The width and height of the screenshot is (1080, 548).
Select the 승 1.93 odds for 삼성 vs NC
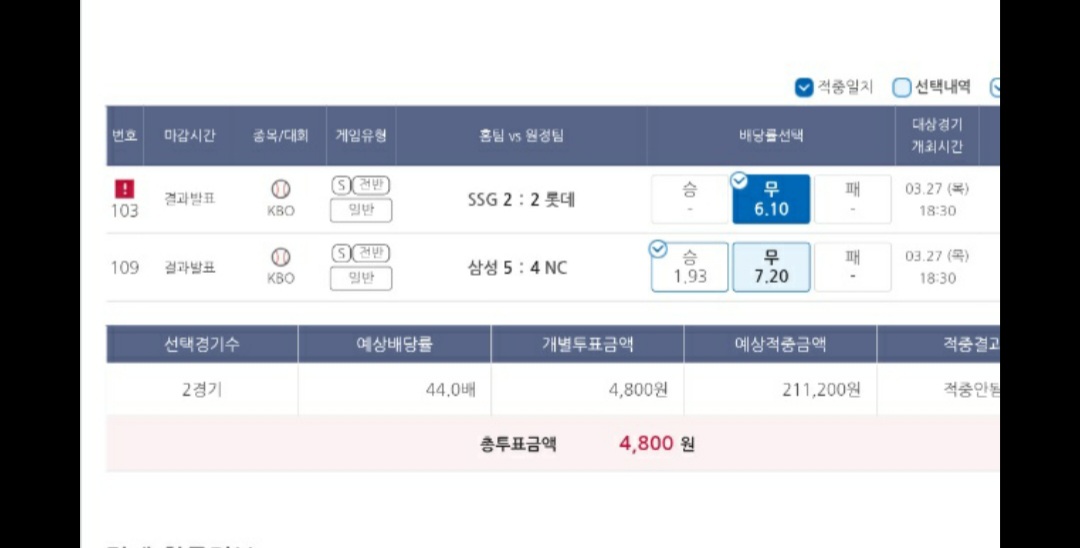click(x=690, y=267)
